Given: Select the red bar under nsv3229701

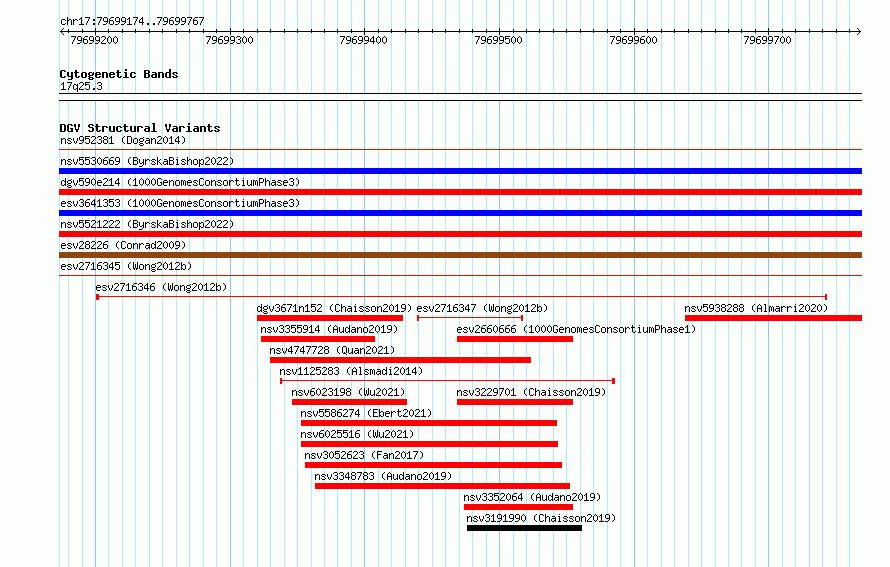Looking at the screenshot, I should tap(515, 402).
